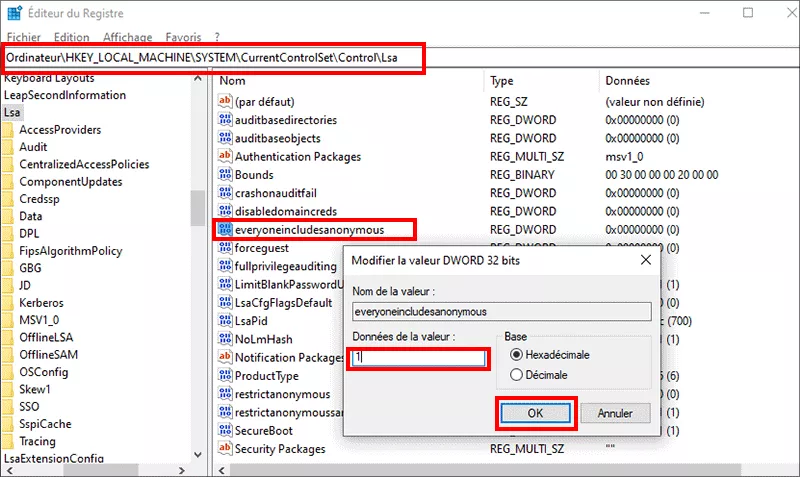Click the string value icon for Authentication Packages

click(x=224, y=156)
